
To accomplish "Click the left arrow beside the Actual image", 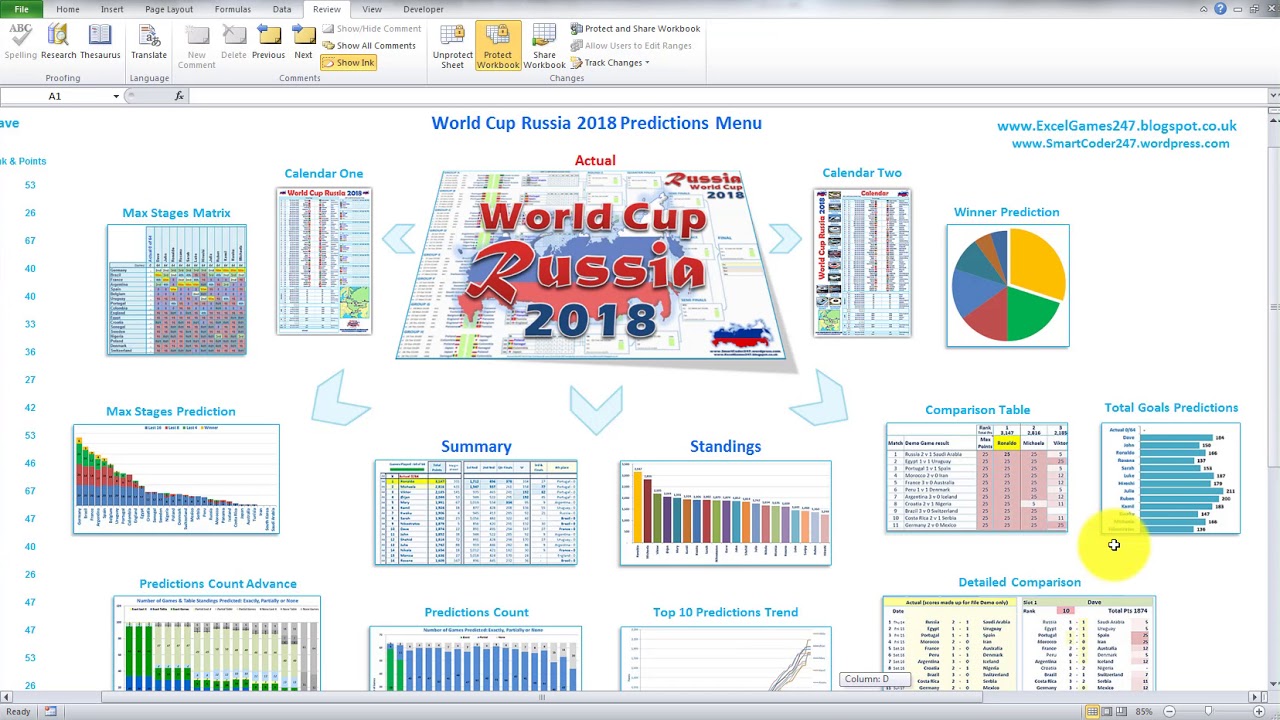I will (x=398, y=238).
